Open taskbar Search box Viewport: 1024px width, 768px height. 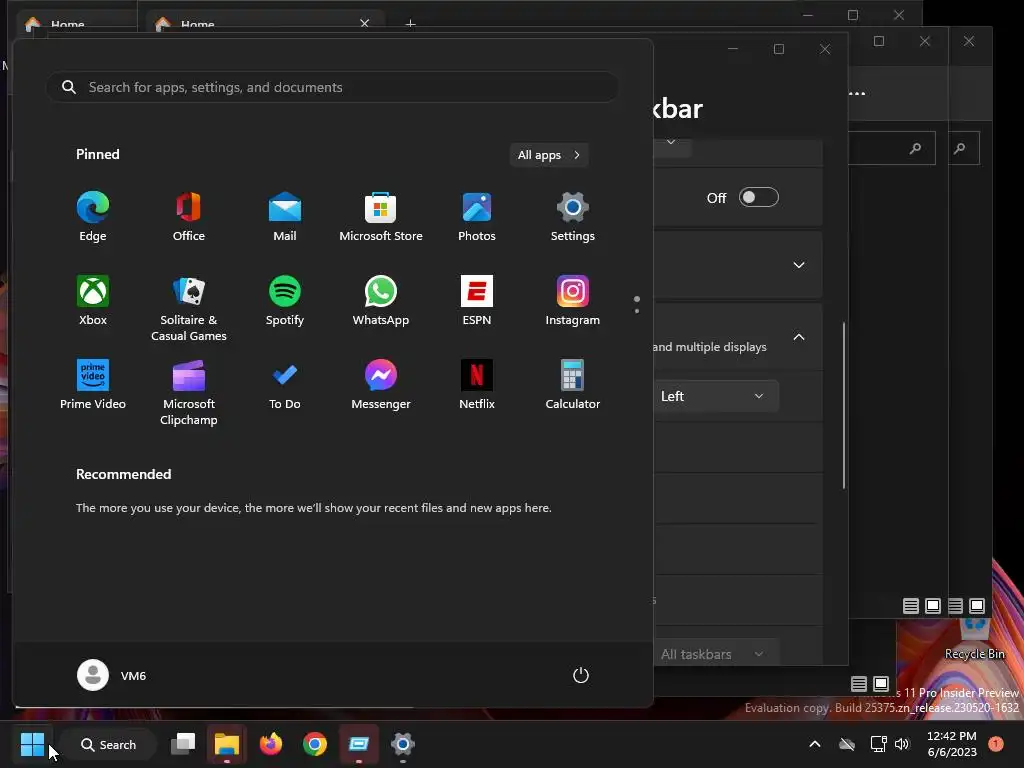tap(108, 744)
